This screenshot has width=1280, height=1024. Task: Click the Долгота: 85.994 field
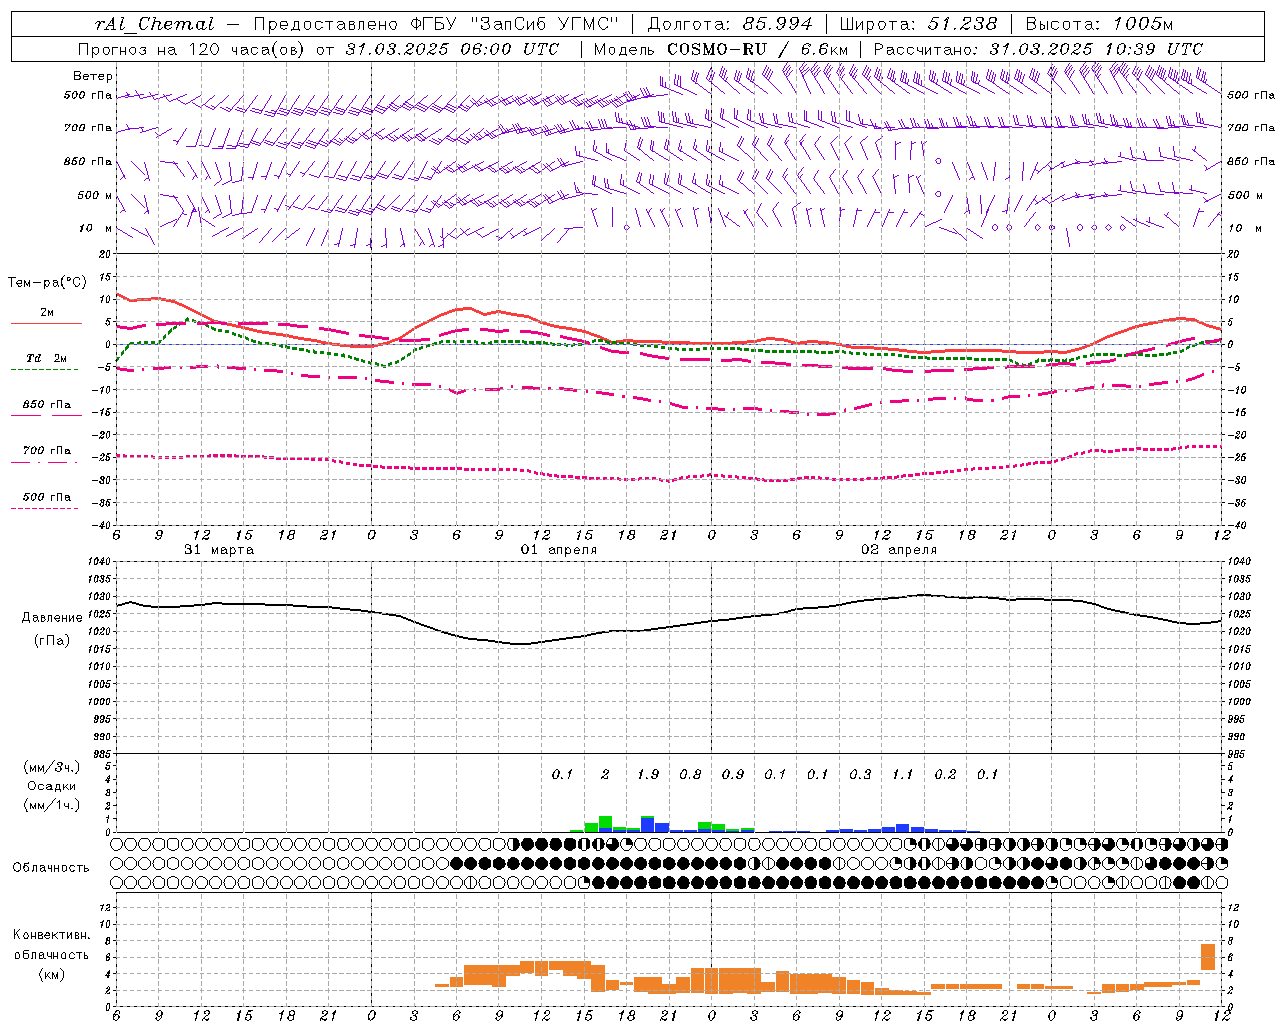730,24
